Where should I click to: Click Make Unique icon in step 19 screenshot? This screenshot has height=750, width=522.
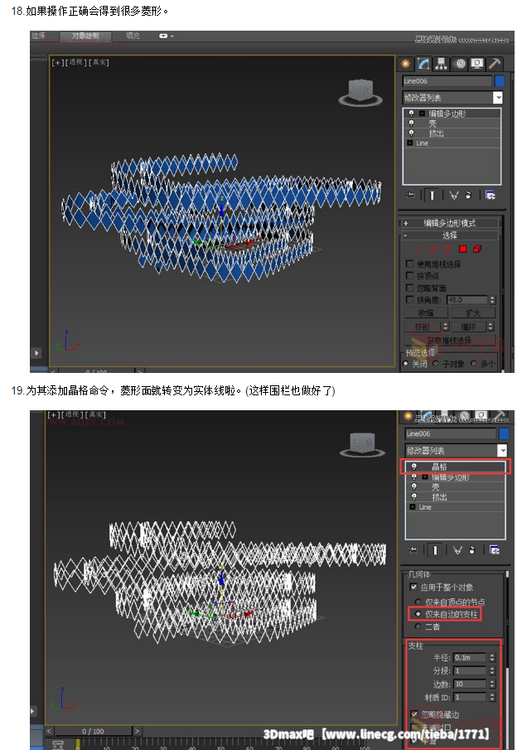[x=457, y=550]
